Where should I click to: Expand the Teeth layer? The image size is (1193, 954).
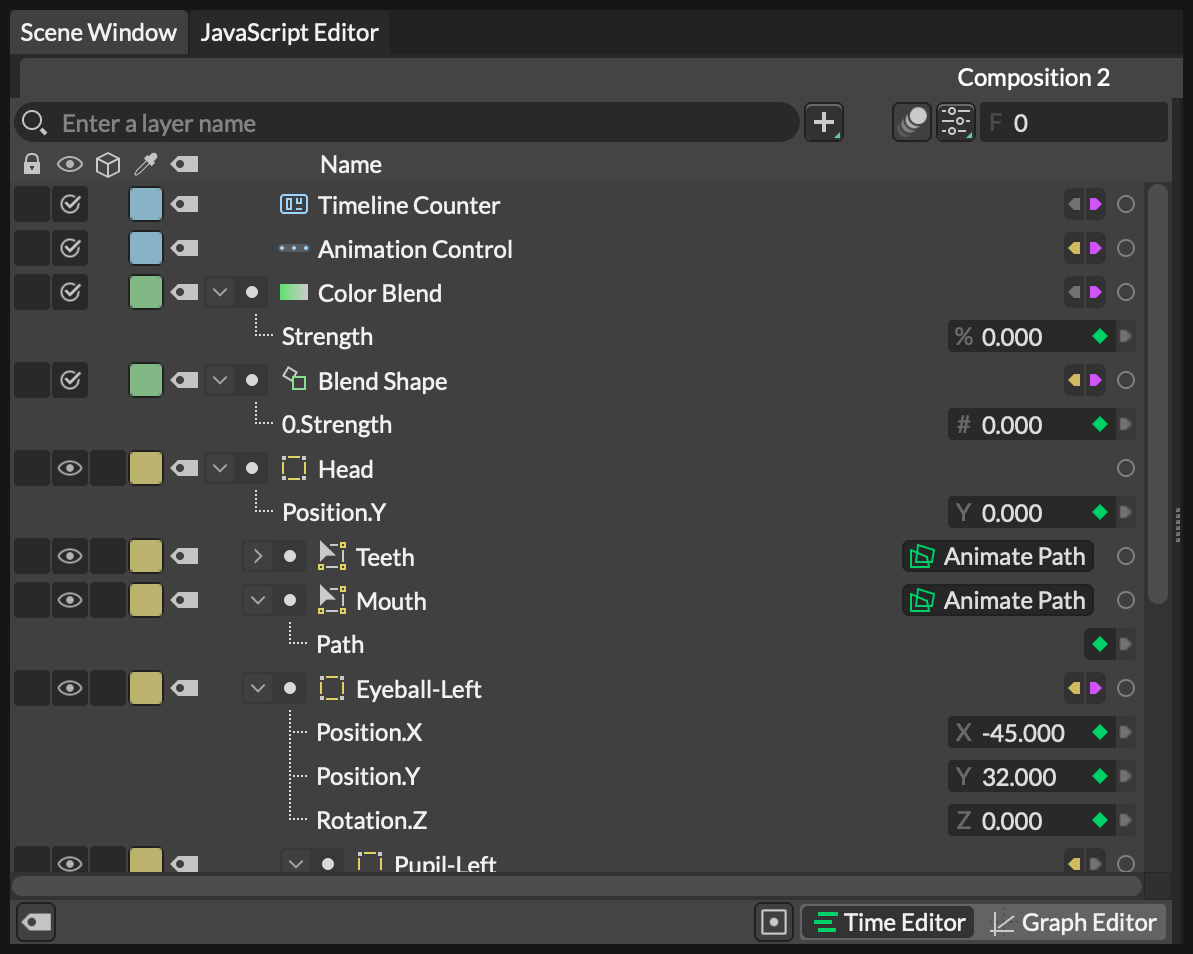click(x=258, y=557)
